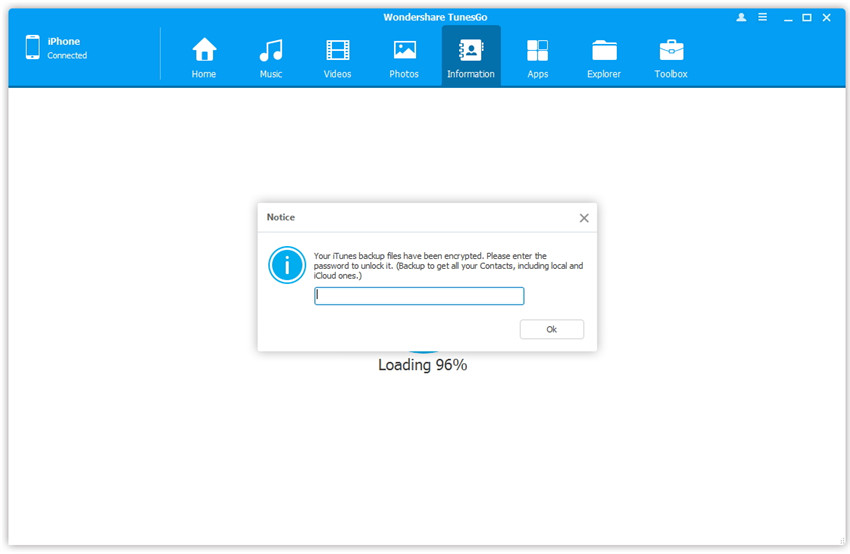Minimize the TunesGo window
Viewport: 850px width, 554px height.
point(788,18)
